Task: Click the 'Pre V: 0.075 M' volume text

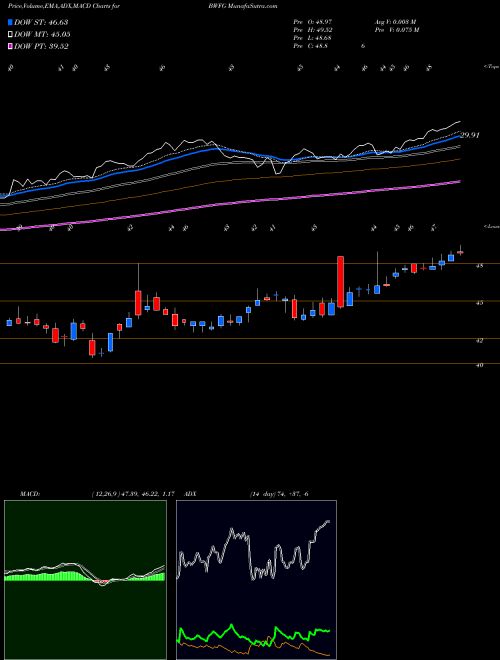Action: point(396,30)
